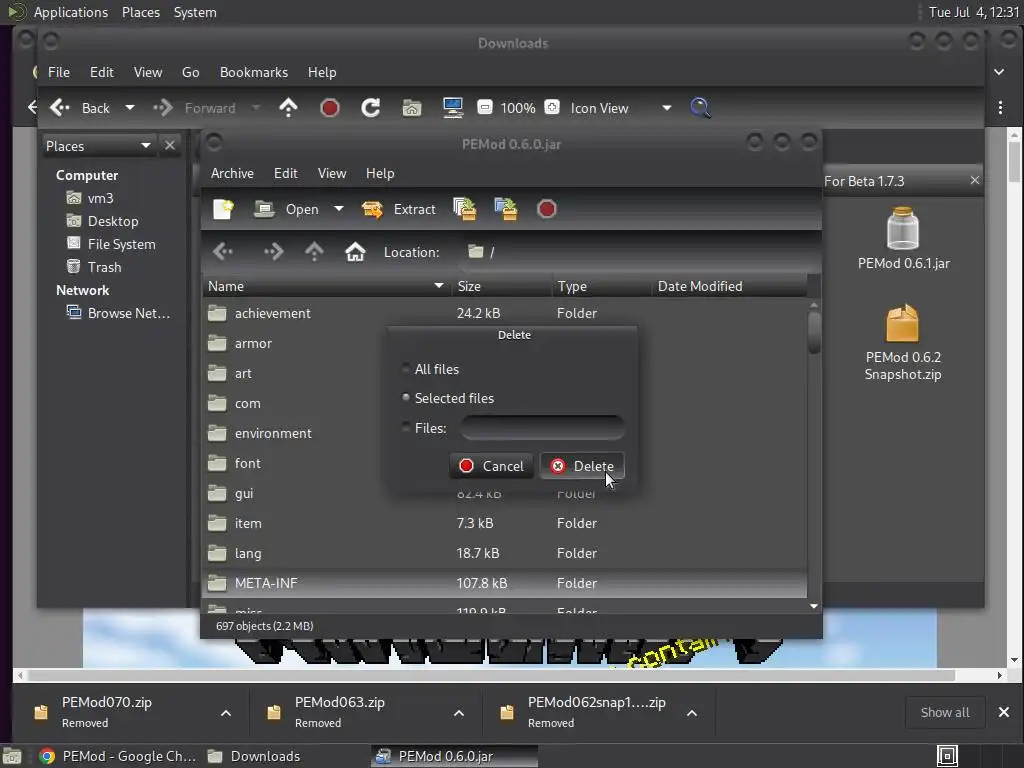Click the Files pattern text field
The height and width of the screenshot is (768, 1024).
point(542,428)
